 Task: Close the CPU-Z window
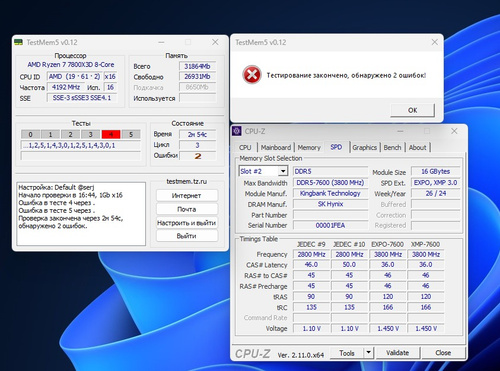tap(454, 131)
